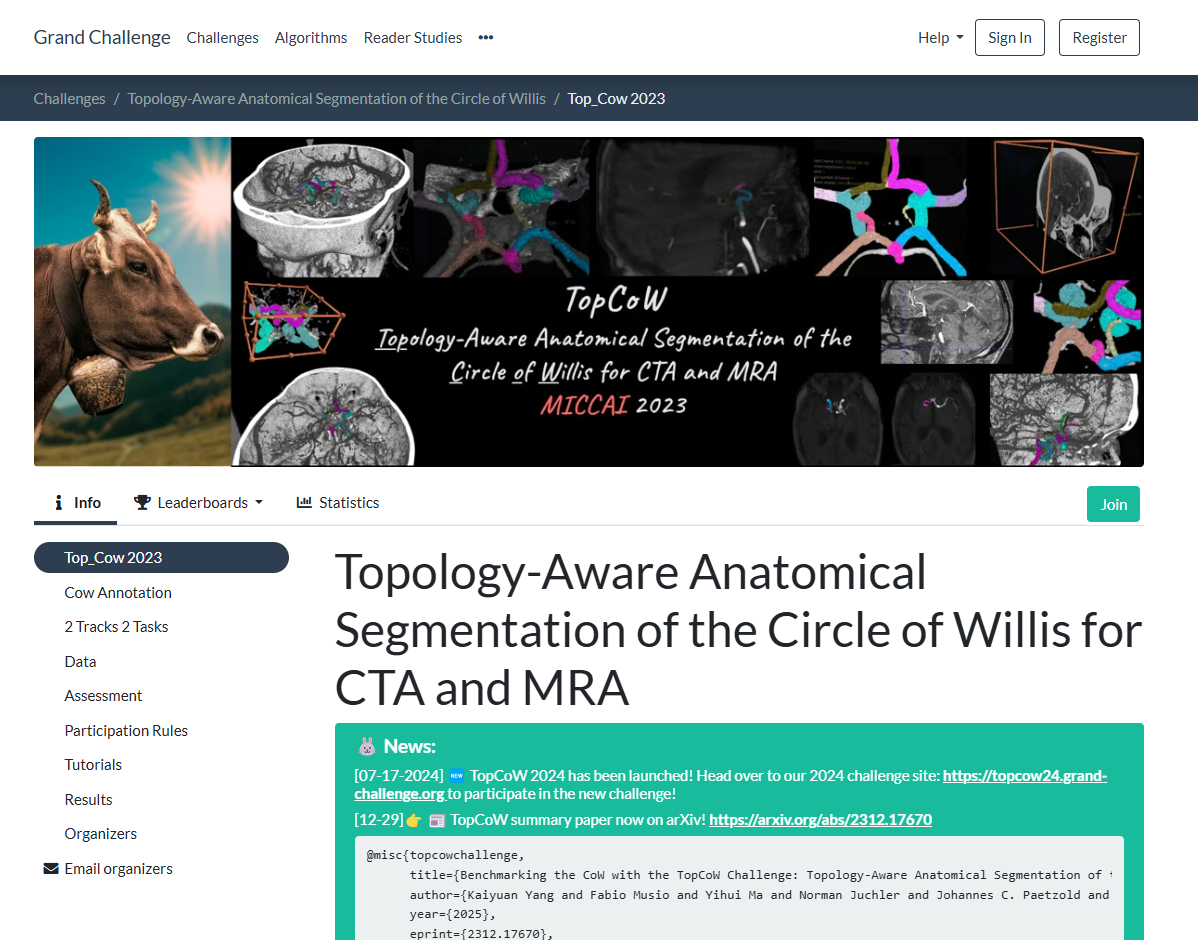Go to Challenges in the breadcrumb
1198x940 pixels.
70,99
